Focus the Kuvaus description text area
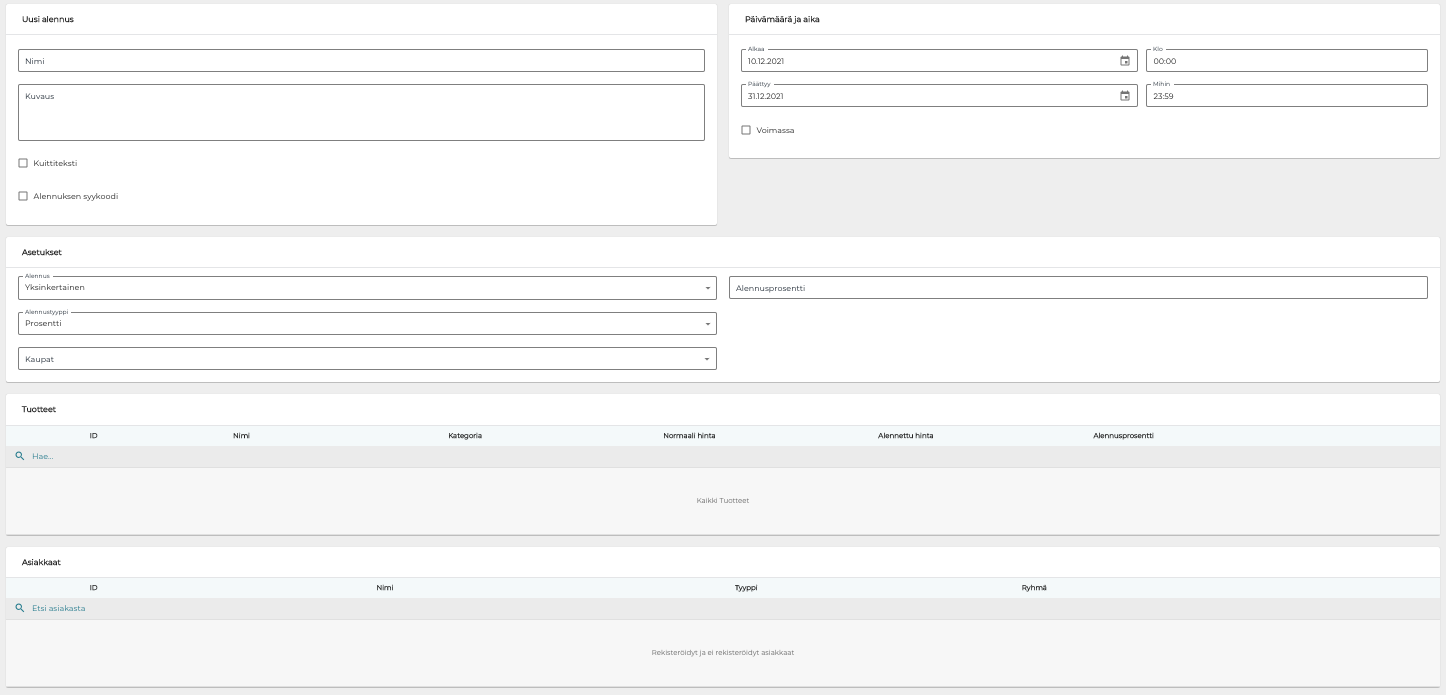This screenshot has width=1446, height=695. (x=361, y=112)
